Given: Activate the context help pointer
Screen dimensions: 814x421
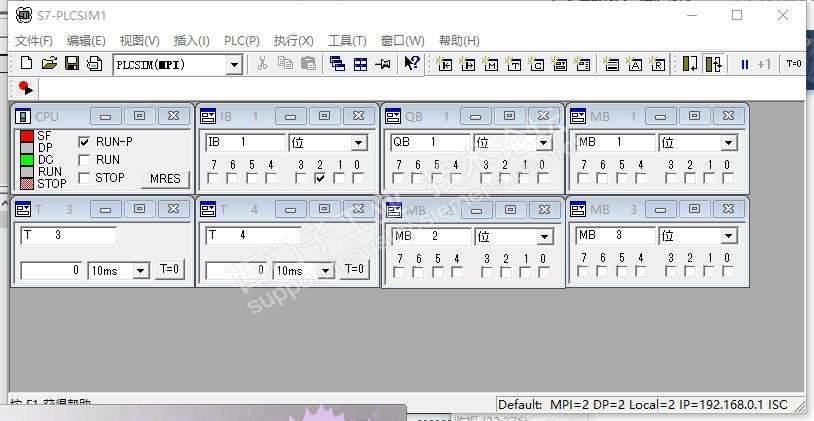Looking at the screenshot, I should (x=412, y=64).
